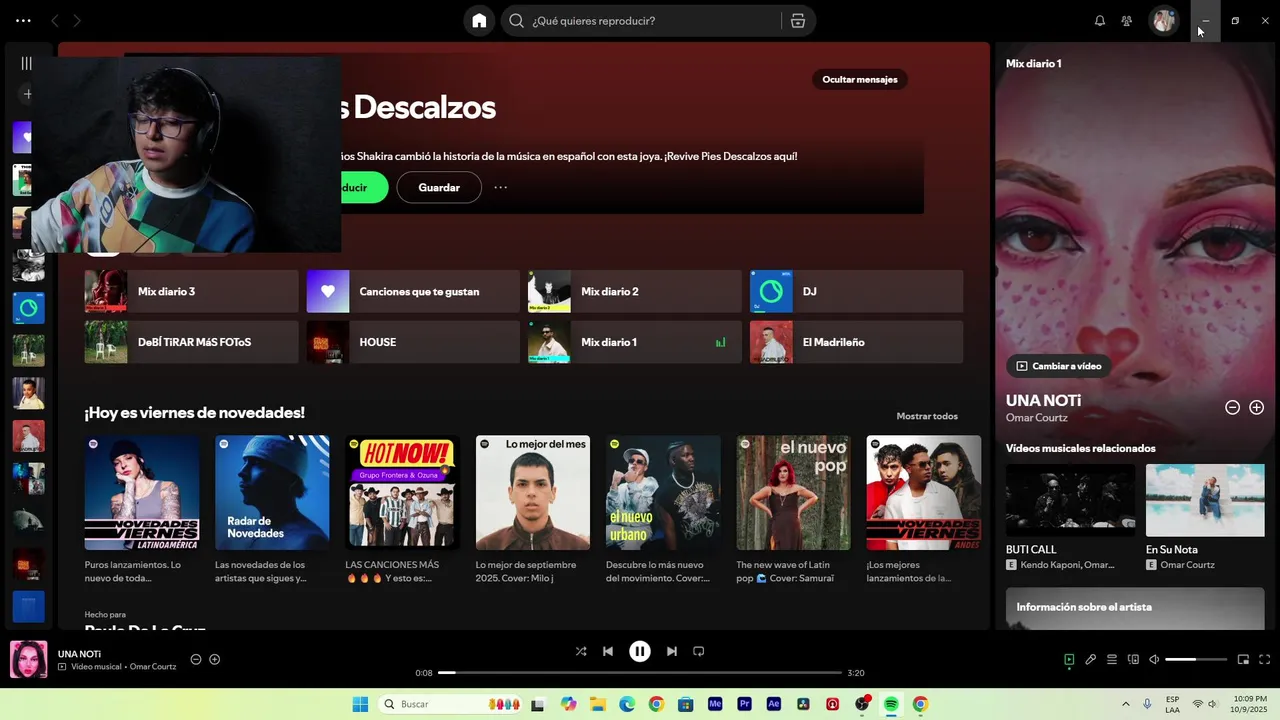This screenshot has height=720, width=1280.
Task: Open the miniplayer icon
Action: coord(1243,659)
